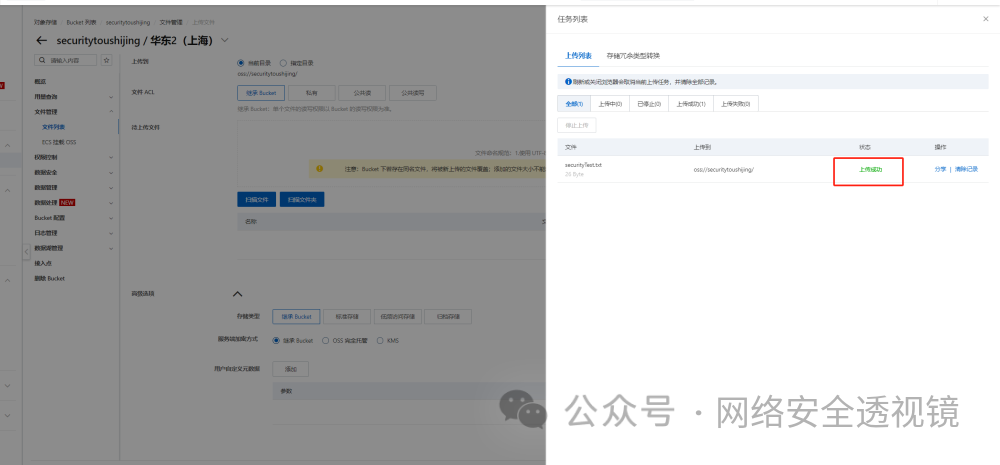Open 接入点 in the sidebar
Image resolution: width=1000 pixels, height=465 pixels.
tap(42, 263)
